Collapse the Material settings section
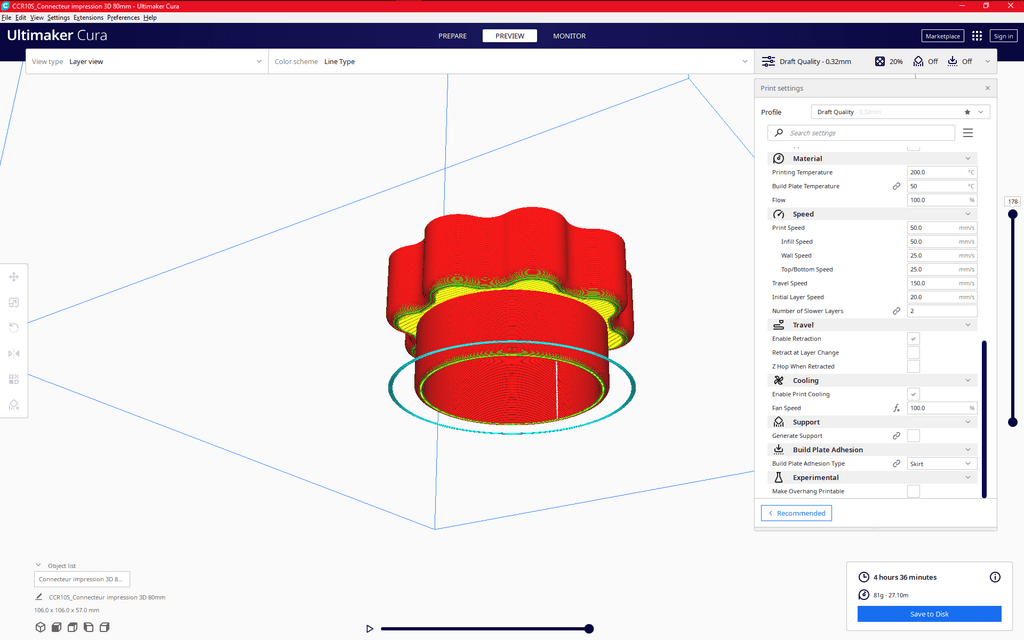The height and width of the screenshot is (640, 1024). tap(872, 159)
